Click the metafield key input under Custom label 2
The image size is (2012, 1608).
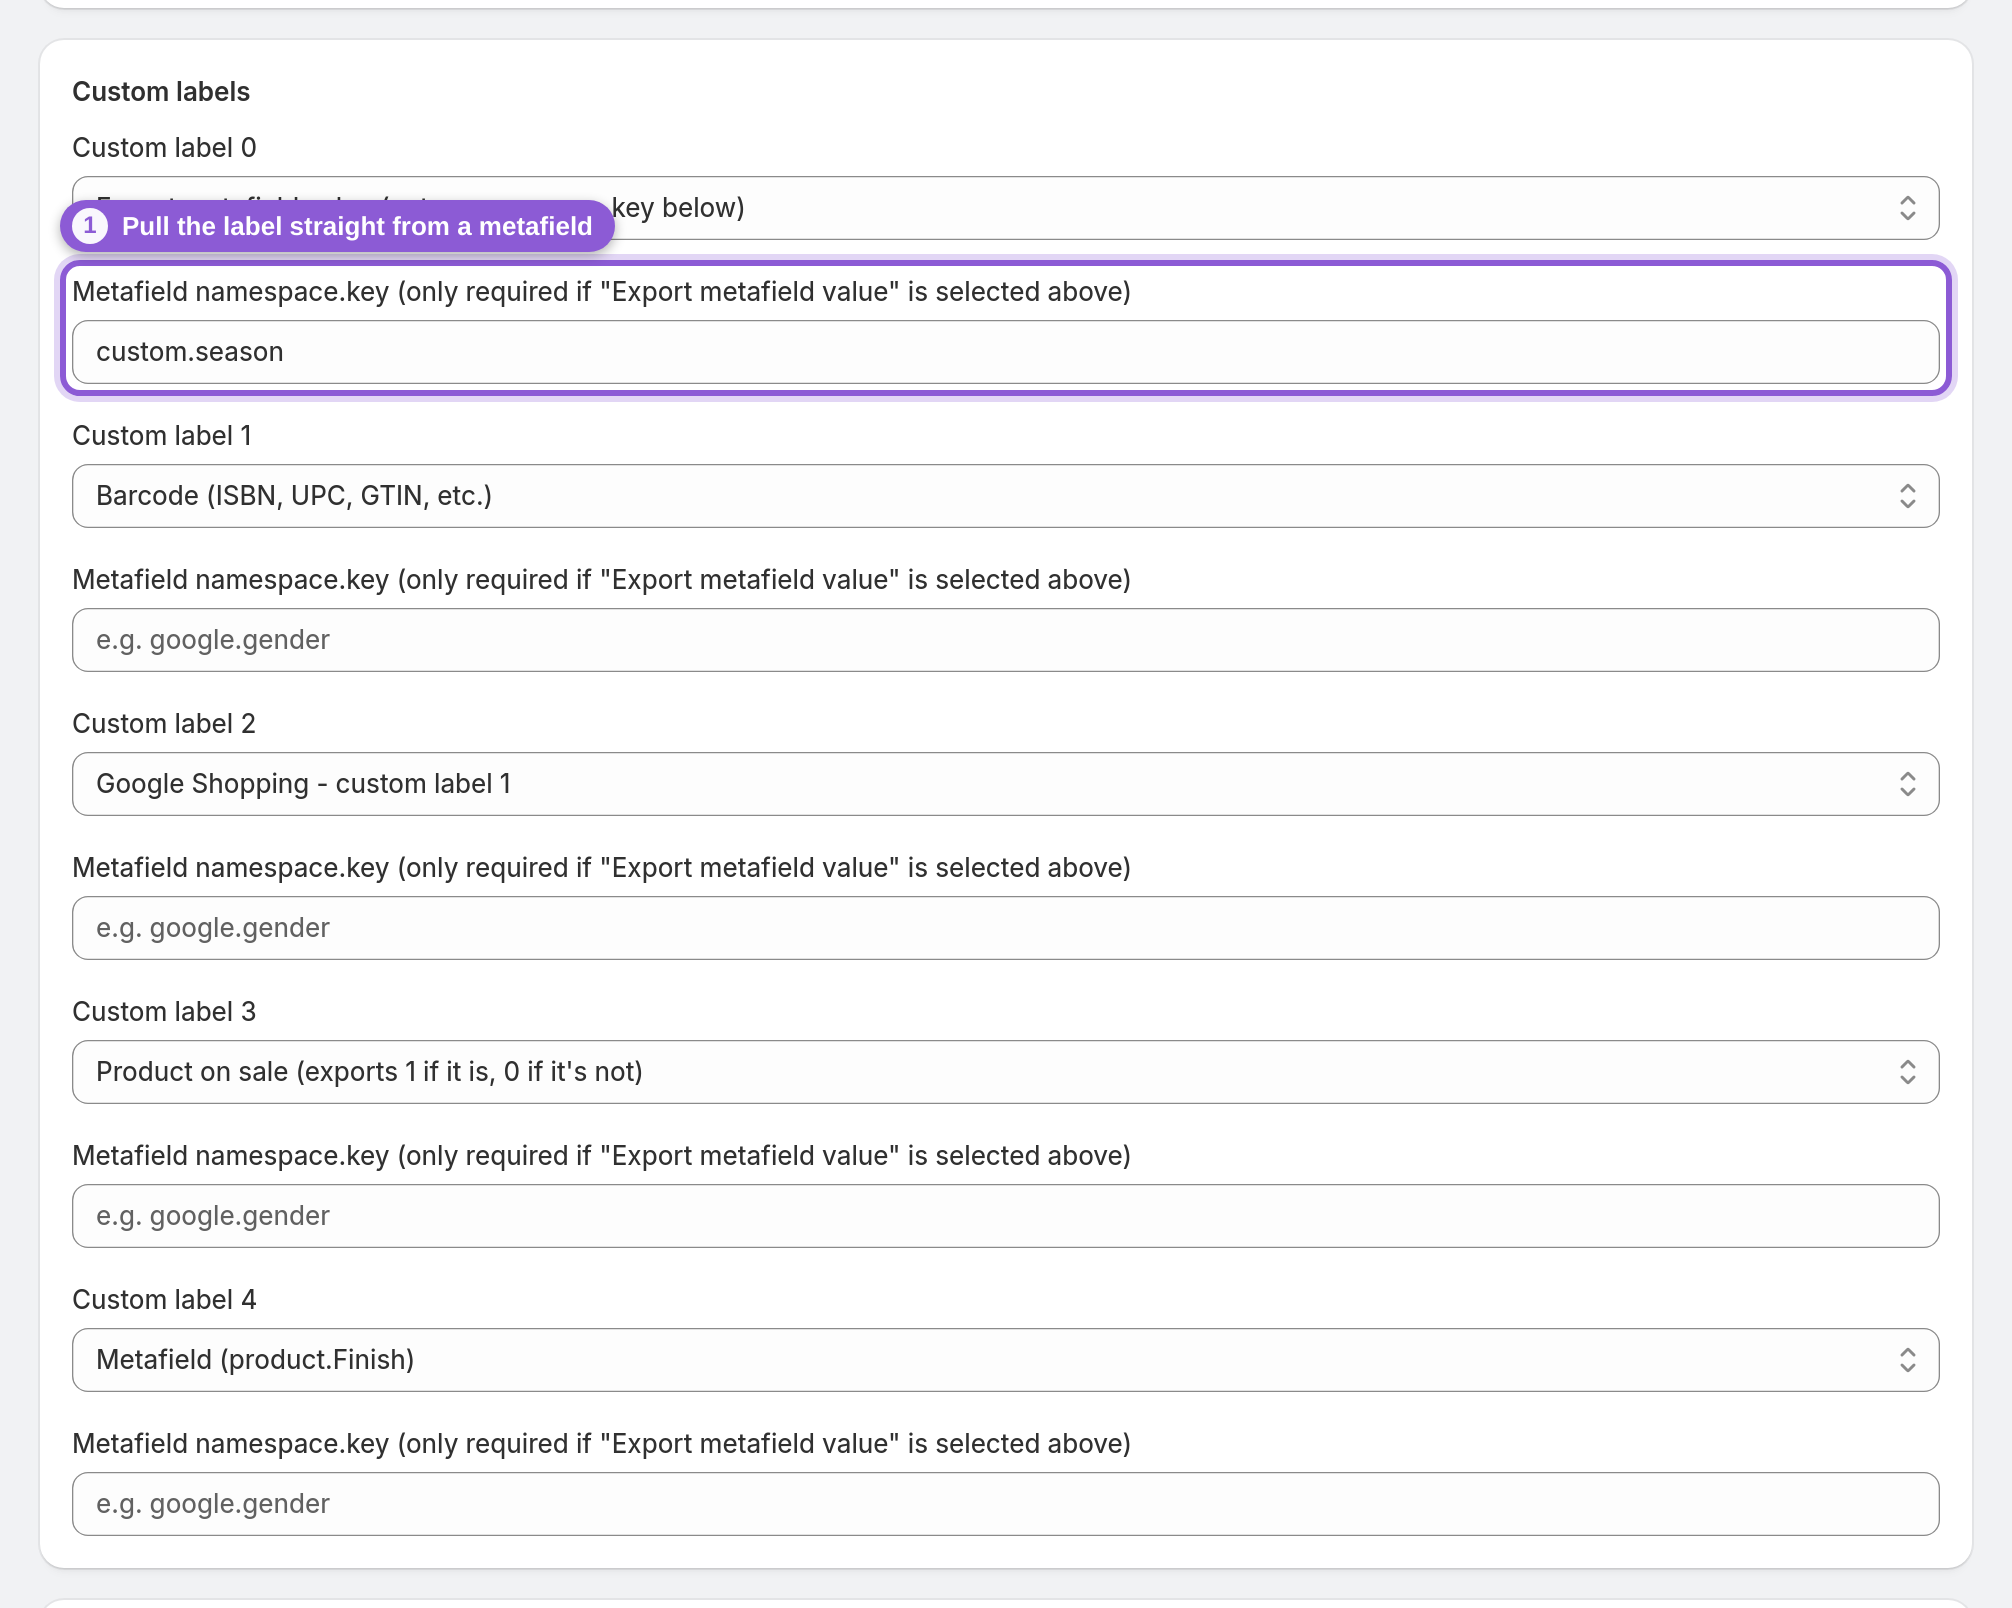click(1006, 928)
